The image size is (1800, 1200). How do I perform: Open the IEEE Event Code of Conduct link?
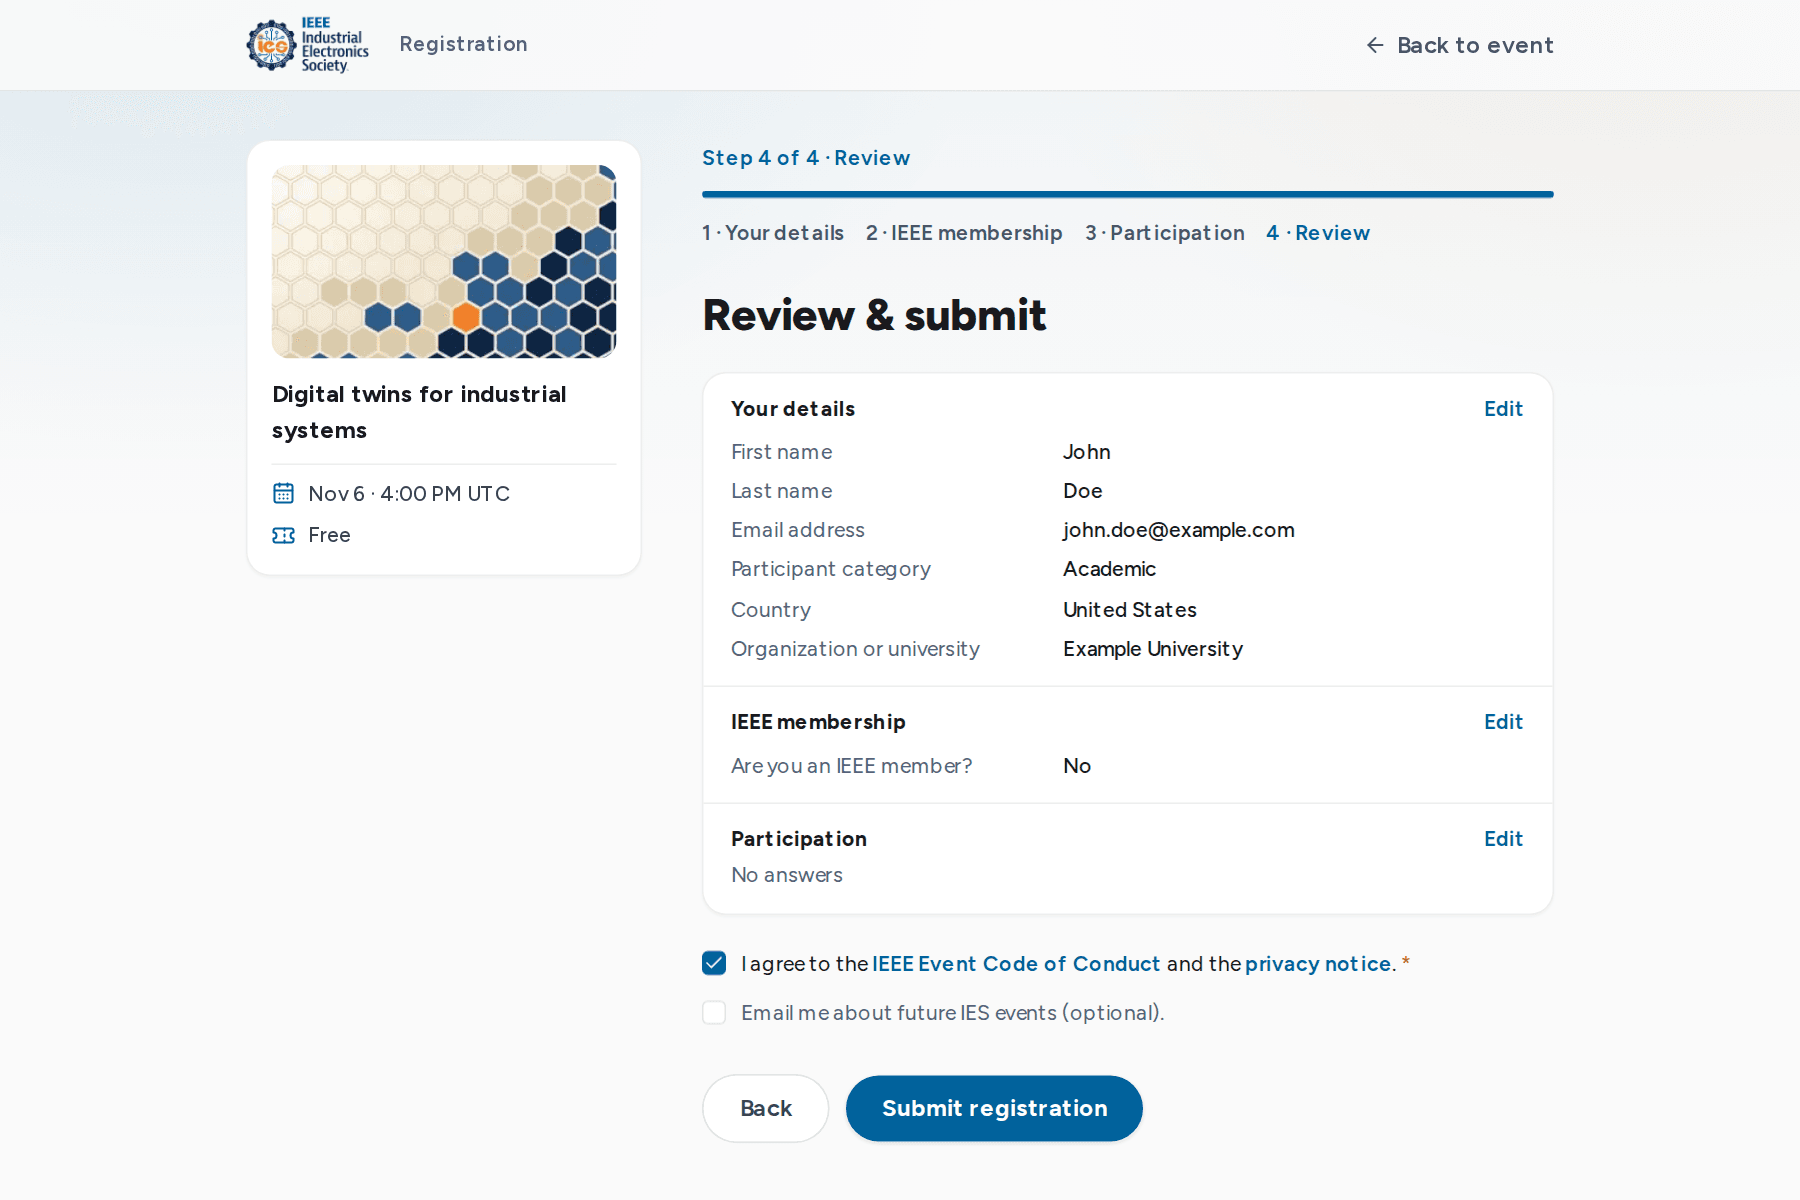coord(1016,963)
